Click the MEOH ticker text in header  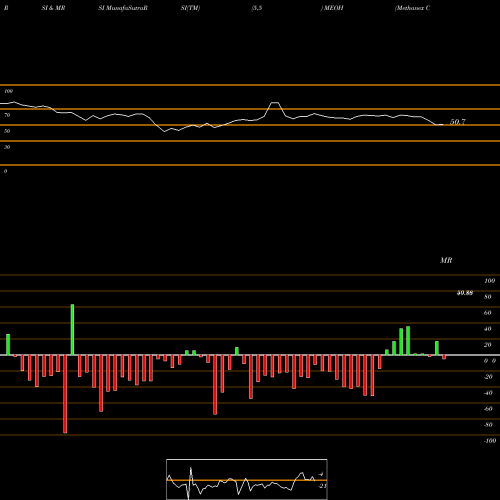[x=333, y=8]
